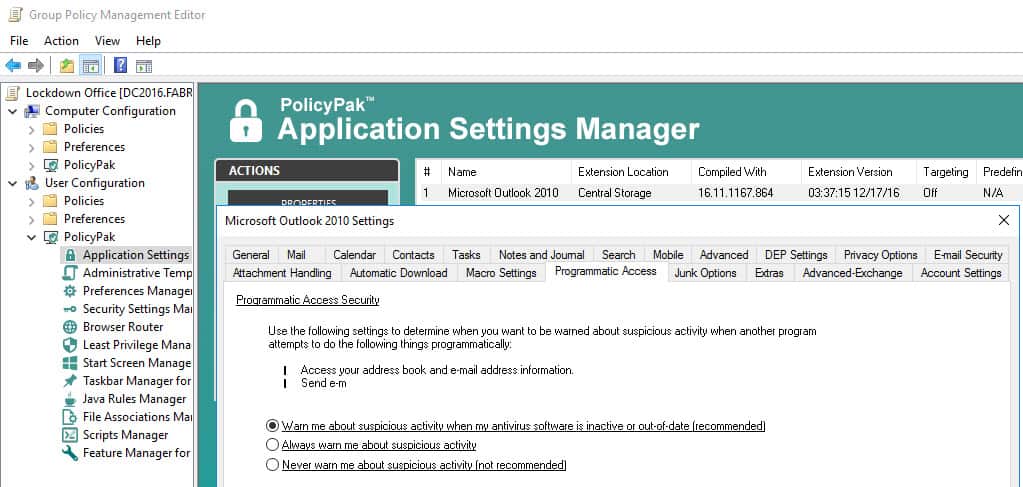Expand Preferences under User Configuration
This screenshot has height=487, width=1023.
pos(31,219)
